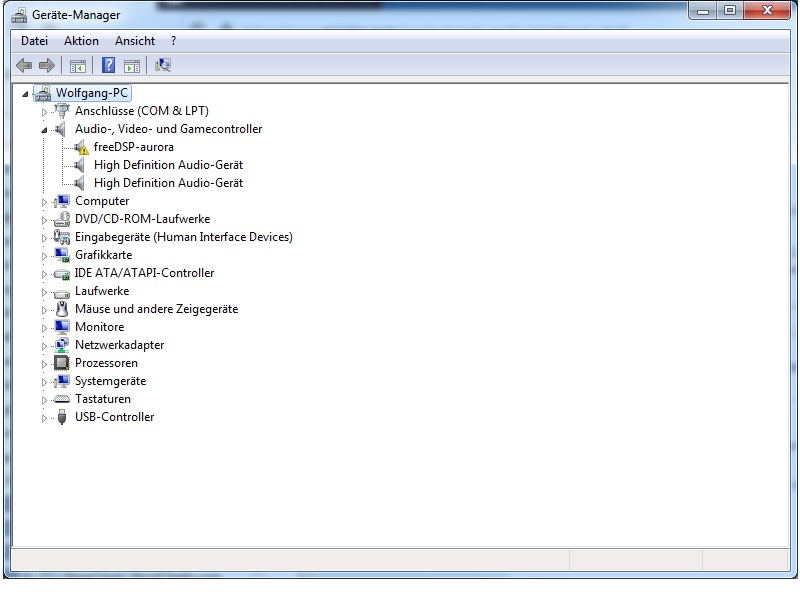Select the USB-Controller label
The width and height of the screenshot is (800, 600).
point(114,417)
